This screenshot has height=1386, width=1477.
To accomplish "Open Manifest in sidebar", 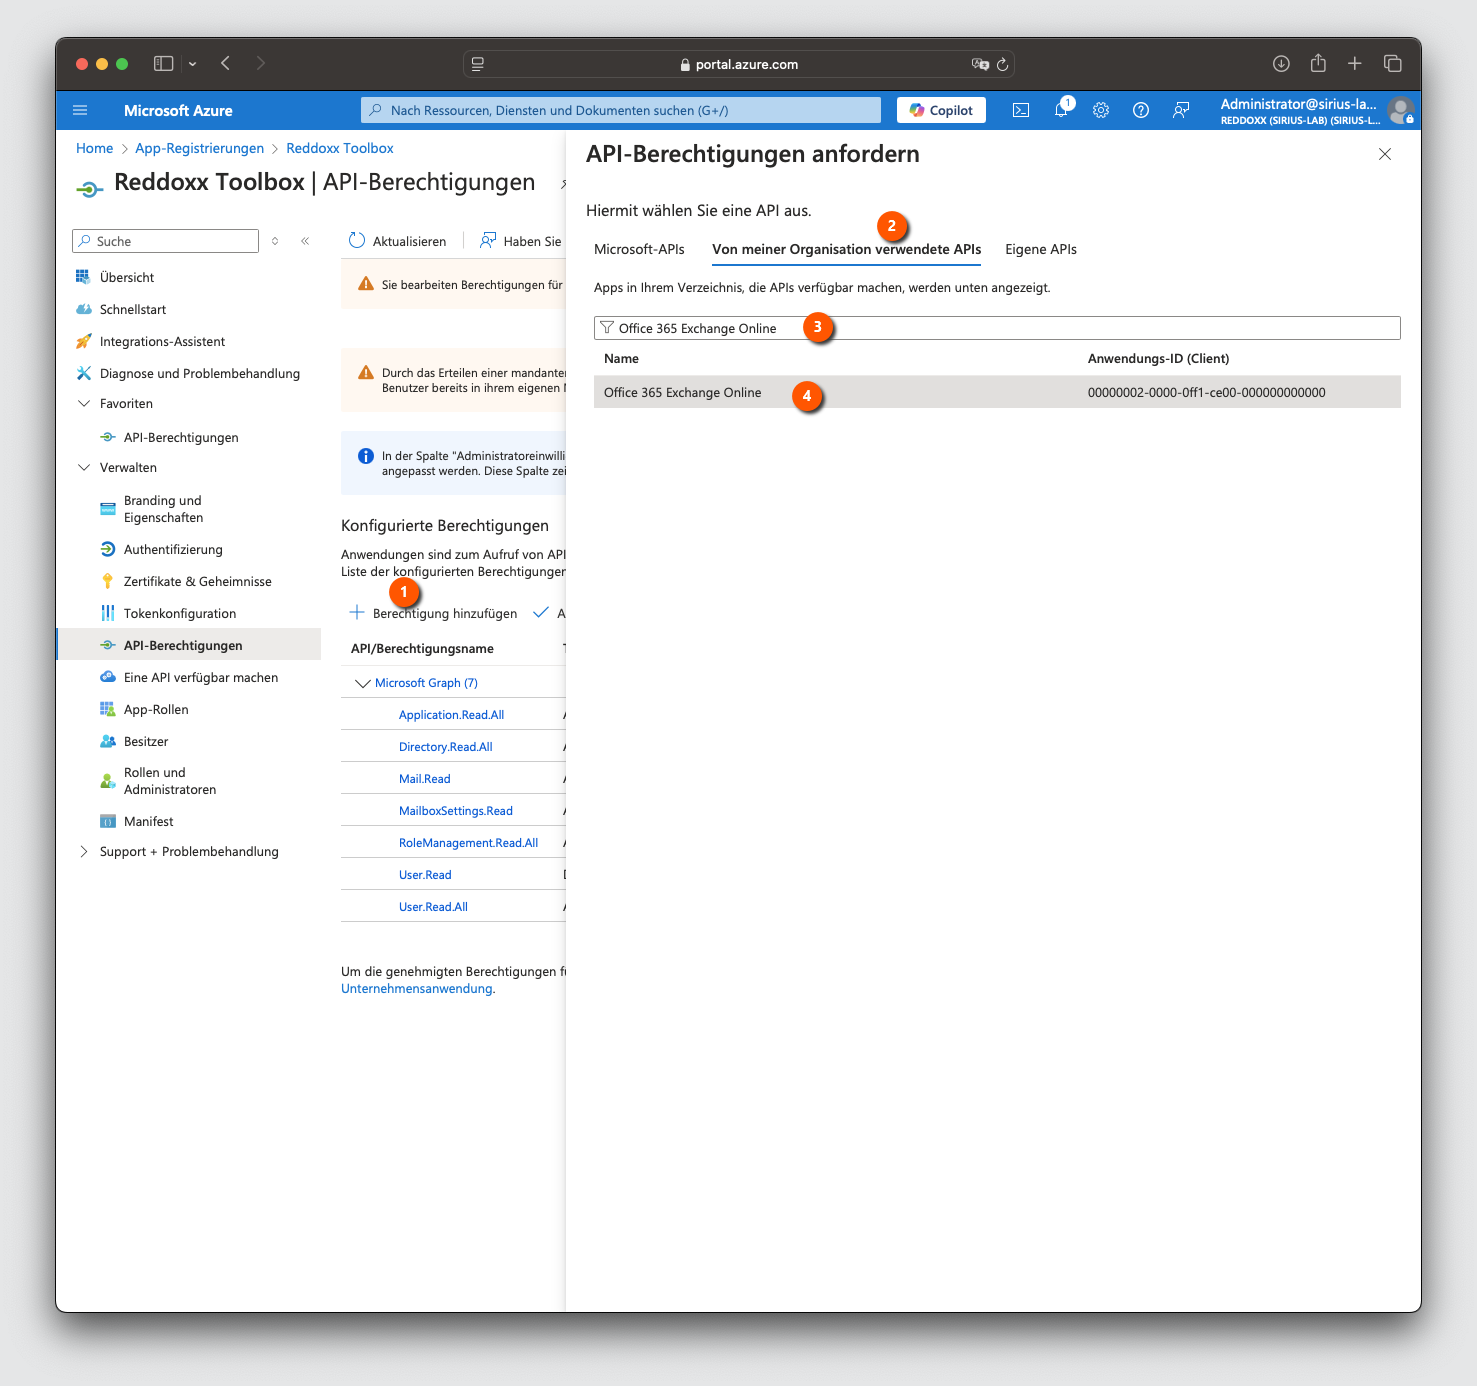I will [x=148, y=821].
